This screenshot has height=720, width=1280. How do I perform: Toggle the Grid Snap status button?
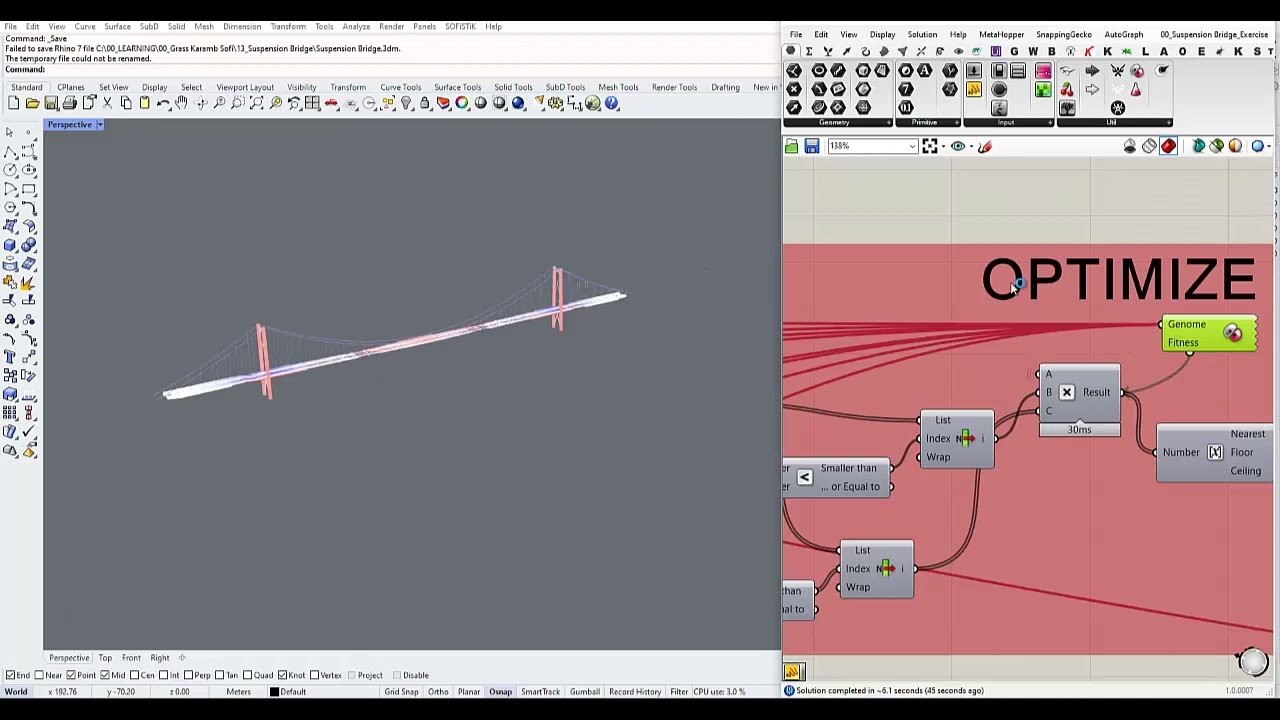click(401, 692)
